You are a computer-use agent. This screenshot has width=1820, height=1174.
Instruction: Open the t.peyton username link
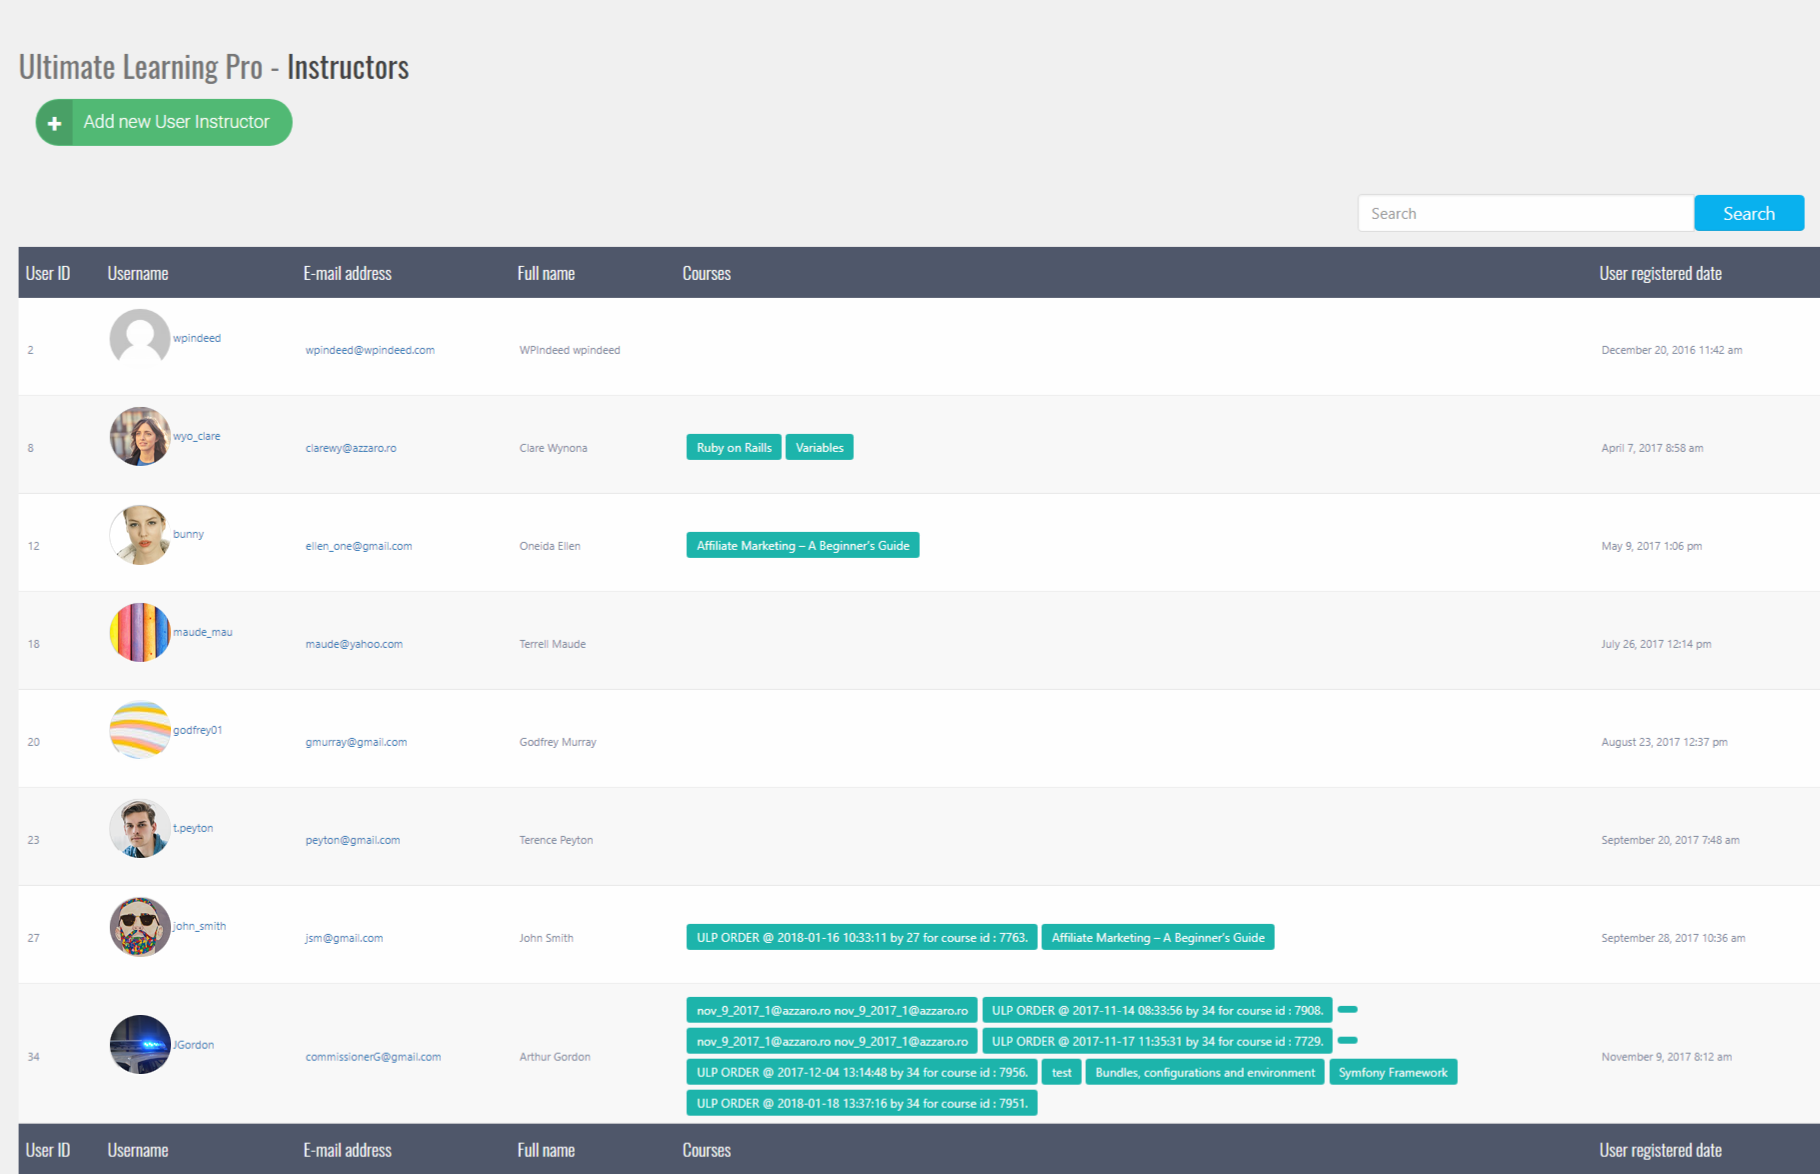tap(193, 828)
